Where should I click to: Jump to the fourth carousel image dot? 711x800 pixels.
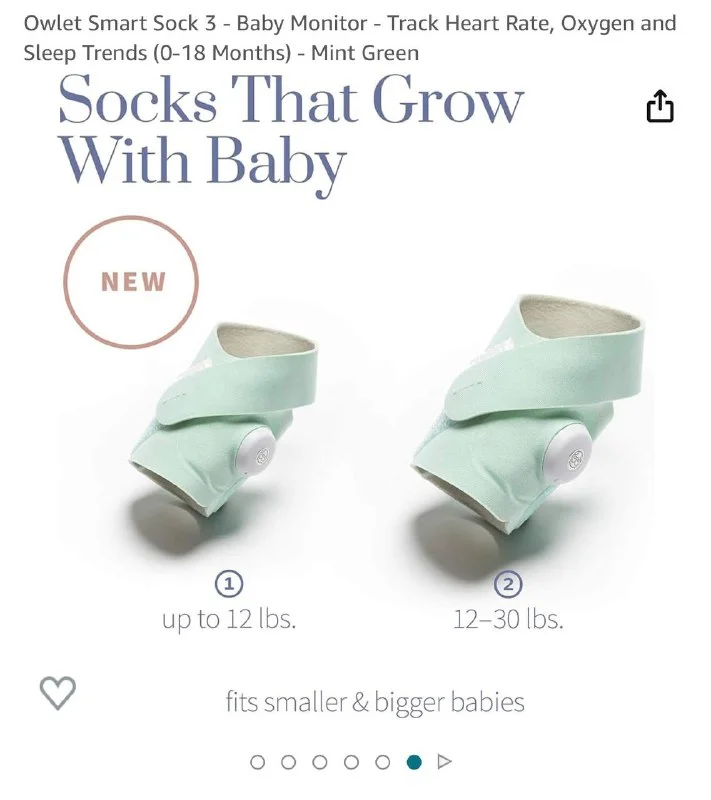tap(351, 762)
